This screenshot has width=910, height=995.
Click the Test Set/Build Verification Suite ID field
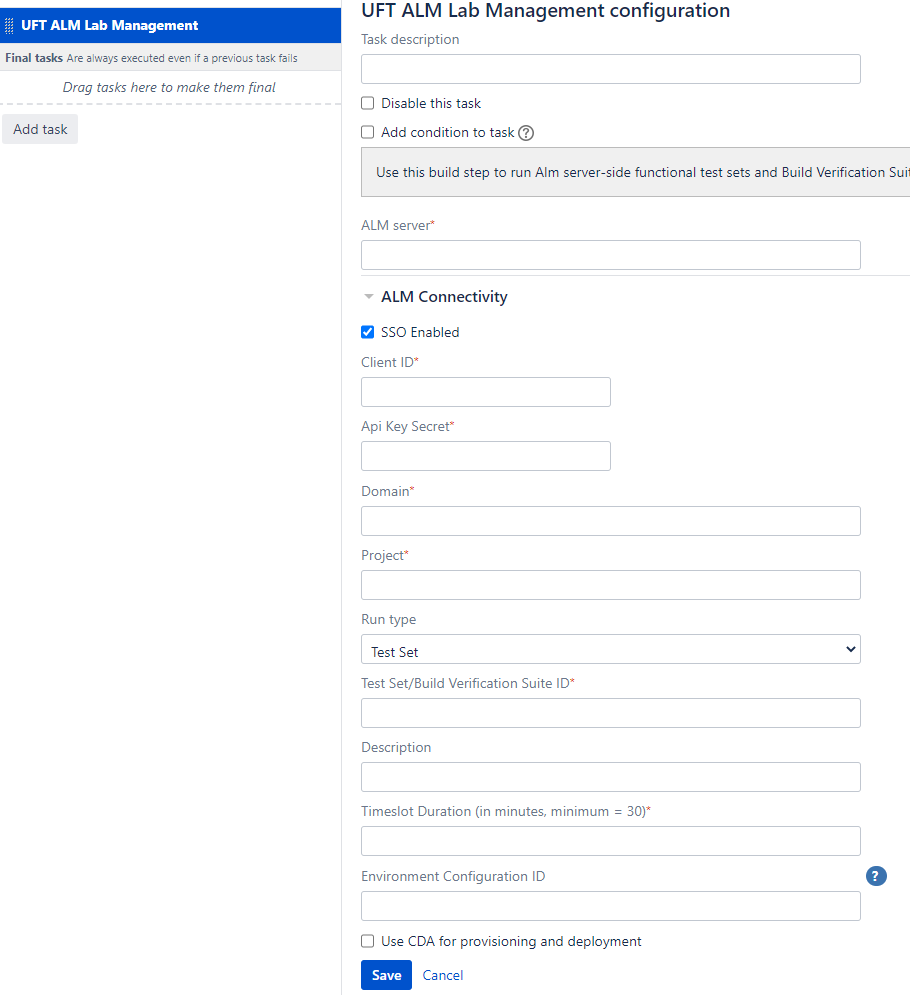coord(610,713)
